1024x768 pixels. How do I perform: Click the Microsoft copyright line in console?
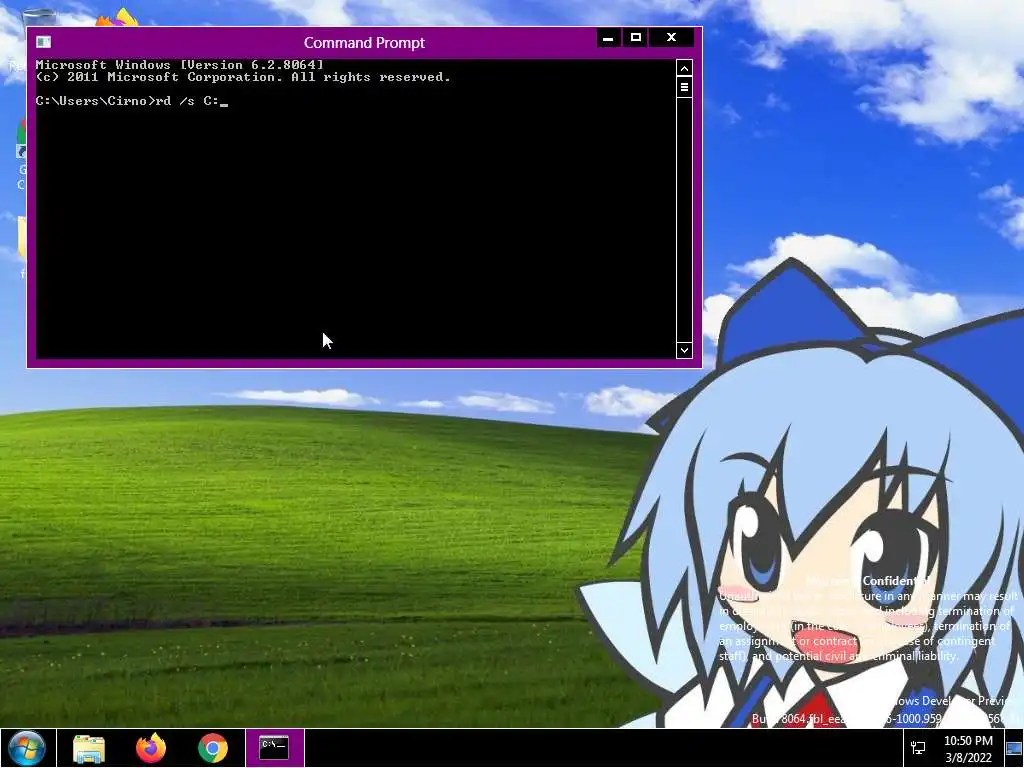tap(243, 77)
